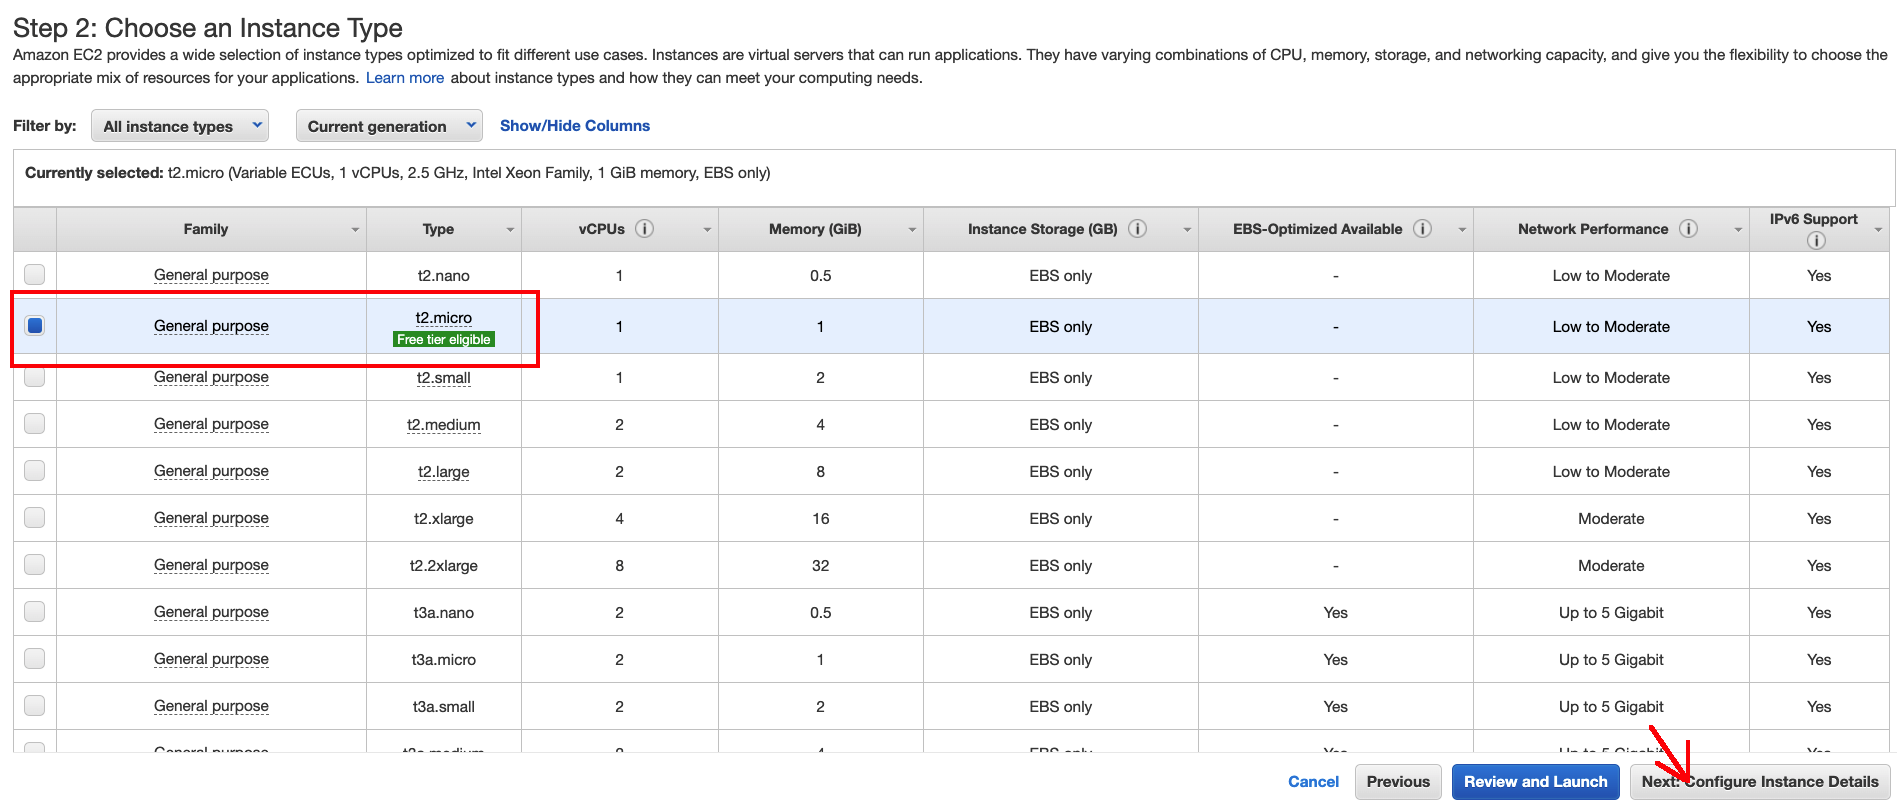This screenshot has height=810, width=1900.
Task: Select the t3a.nano instance checkbox
Action: pos(35,611)
